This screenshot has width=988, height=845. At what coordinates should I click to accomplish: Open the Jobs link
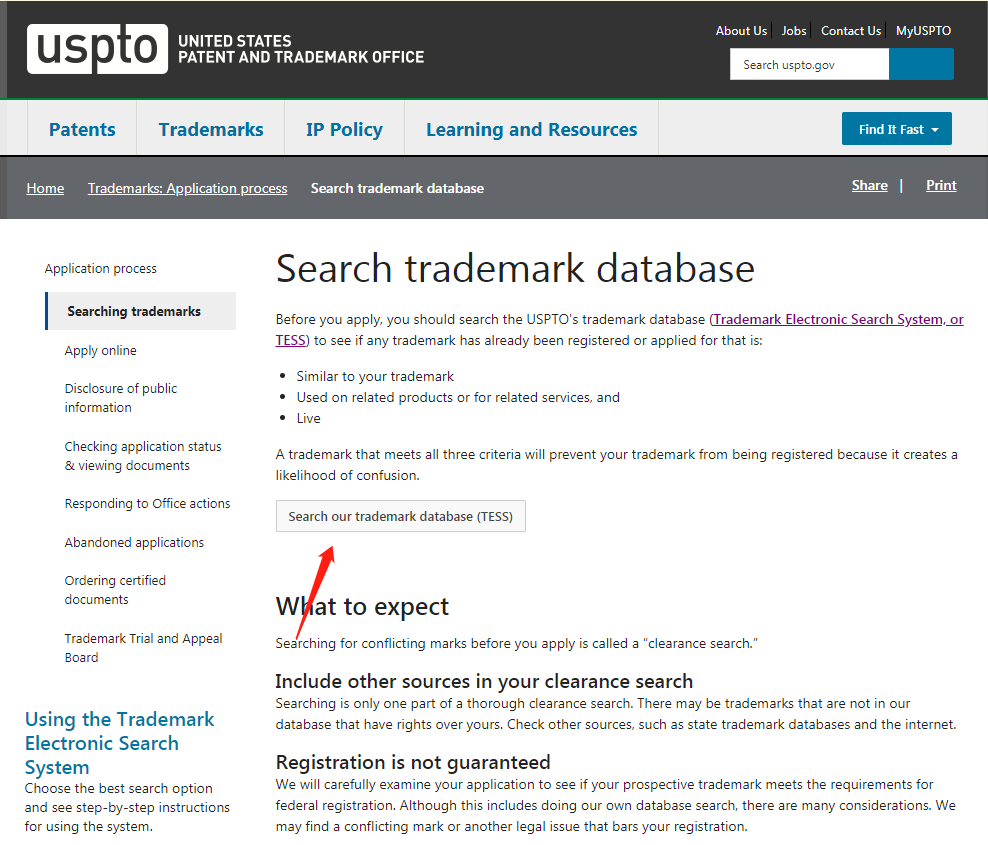pyautogui.click(x=794, y=31)
